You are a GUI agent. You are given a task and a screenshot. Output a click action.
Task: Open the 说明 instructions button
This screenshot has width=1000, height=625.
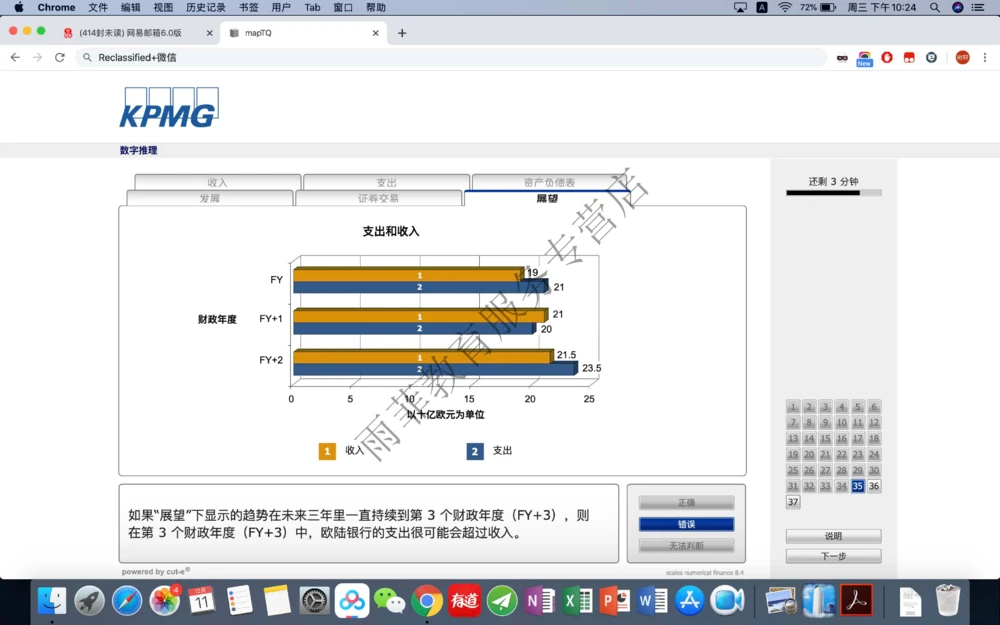833,535
